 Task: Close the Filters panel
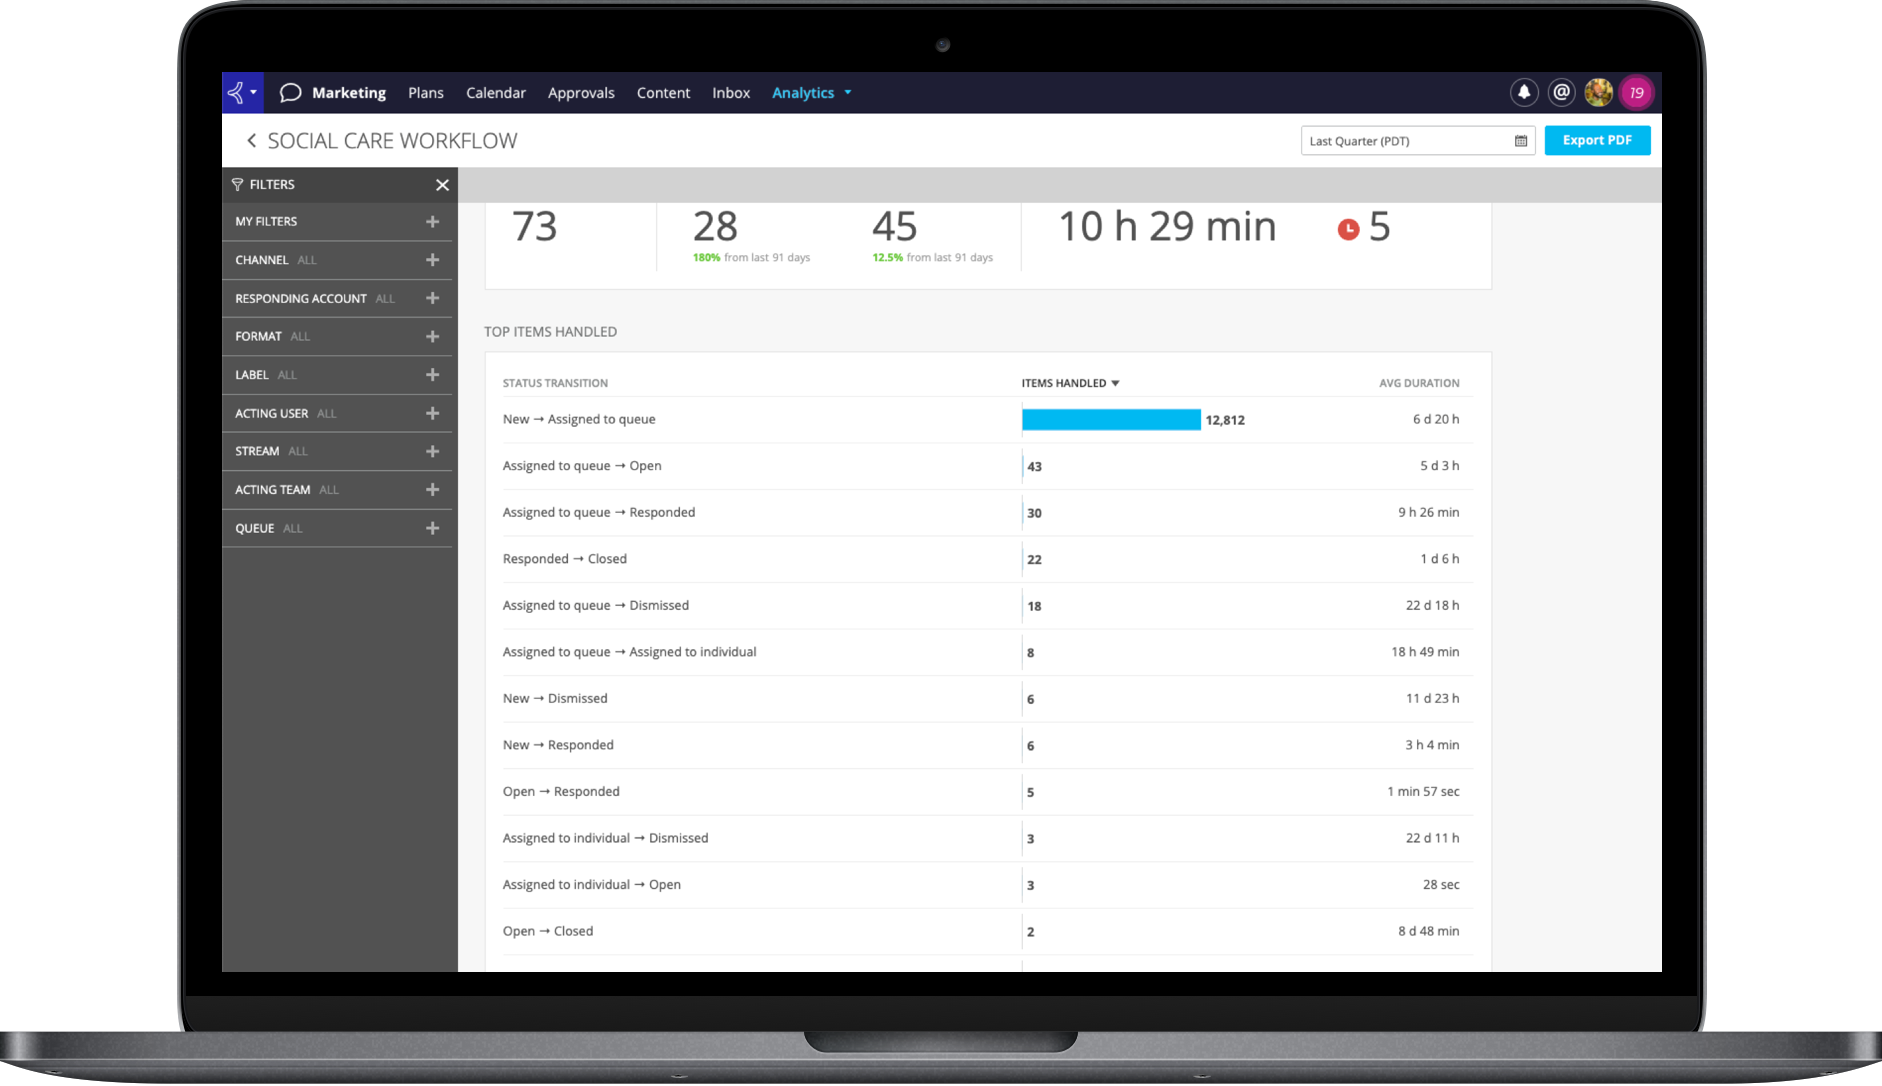click(442, 185)
